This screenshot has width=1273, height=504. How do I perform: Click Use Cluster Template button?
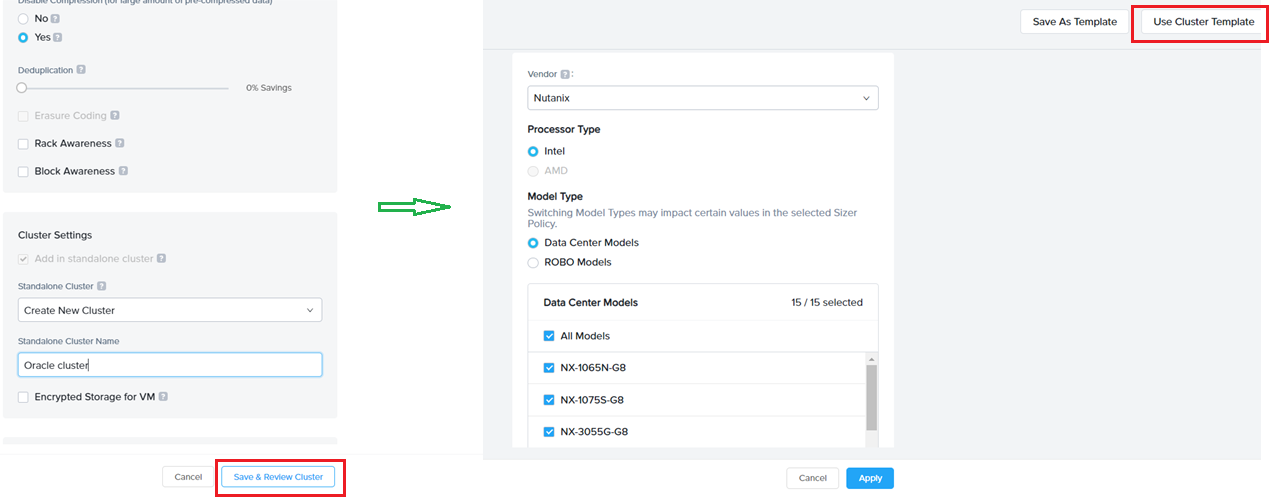[x=1204, y=22]
